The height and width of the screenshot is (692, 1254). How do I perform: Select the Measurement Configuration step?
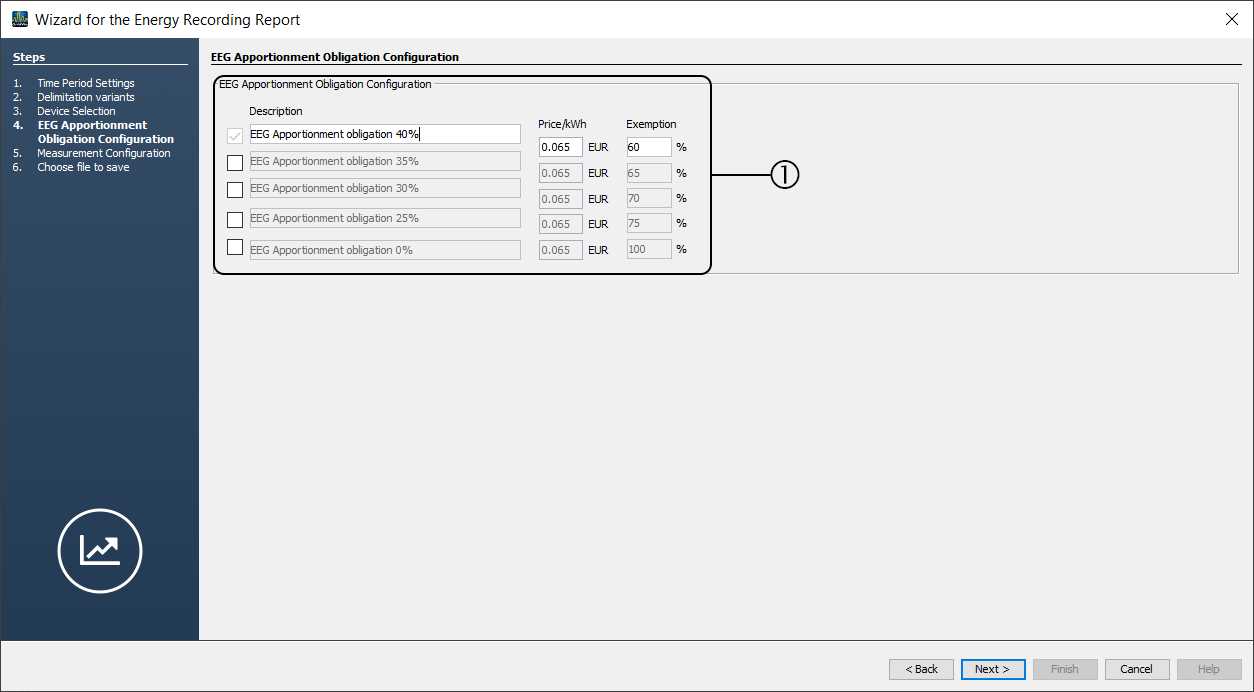pos(104,153)
